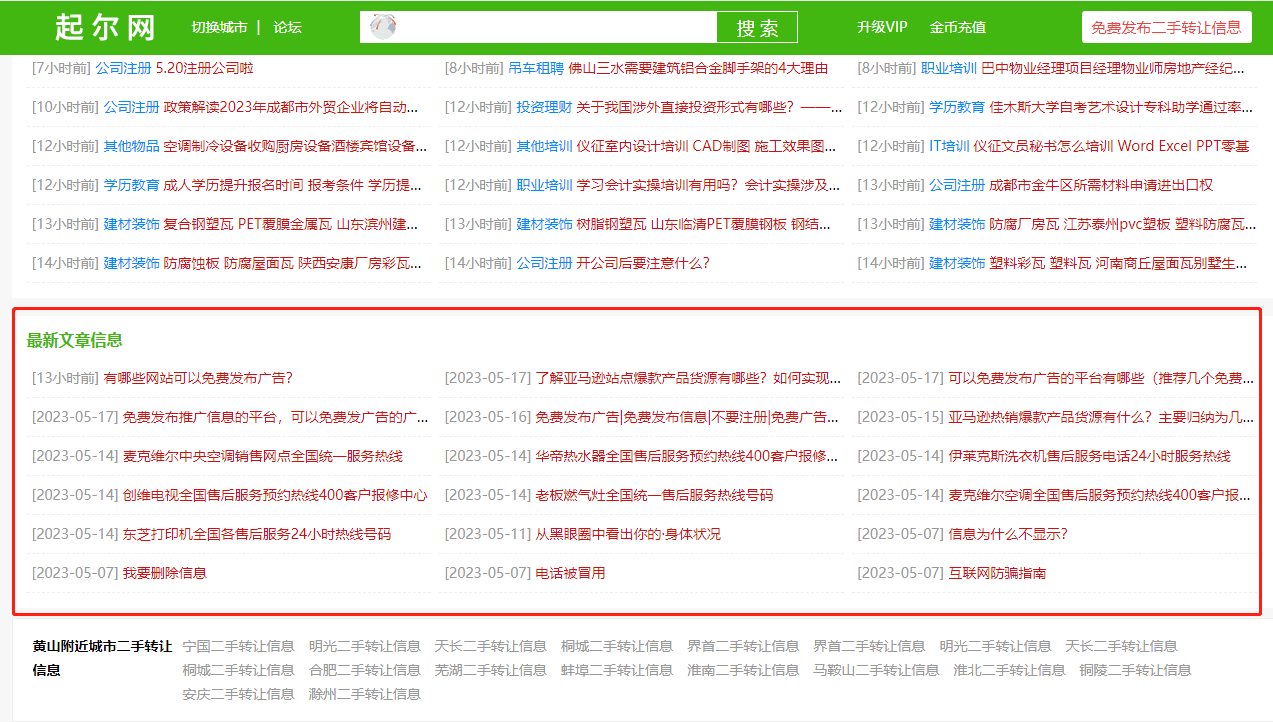
Task: Click 其他培训 category tag
Action: [x=544, y=146]
